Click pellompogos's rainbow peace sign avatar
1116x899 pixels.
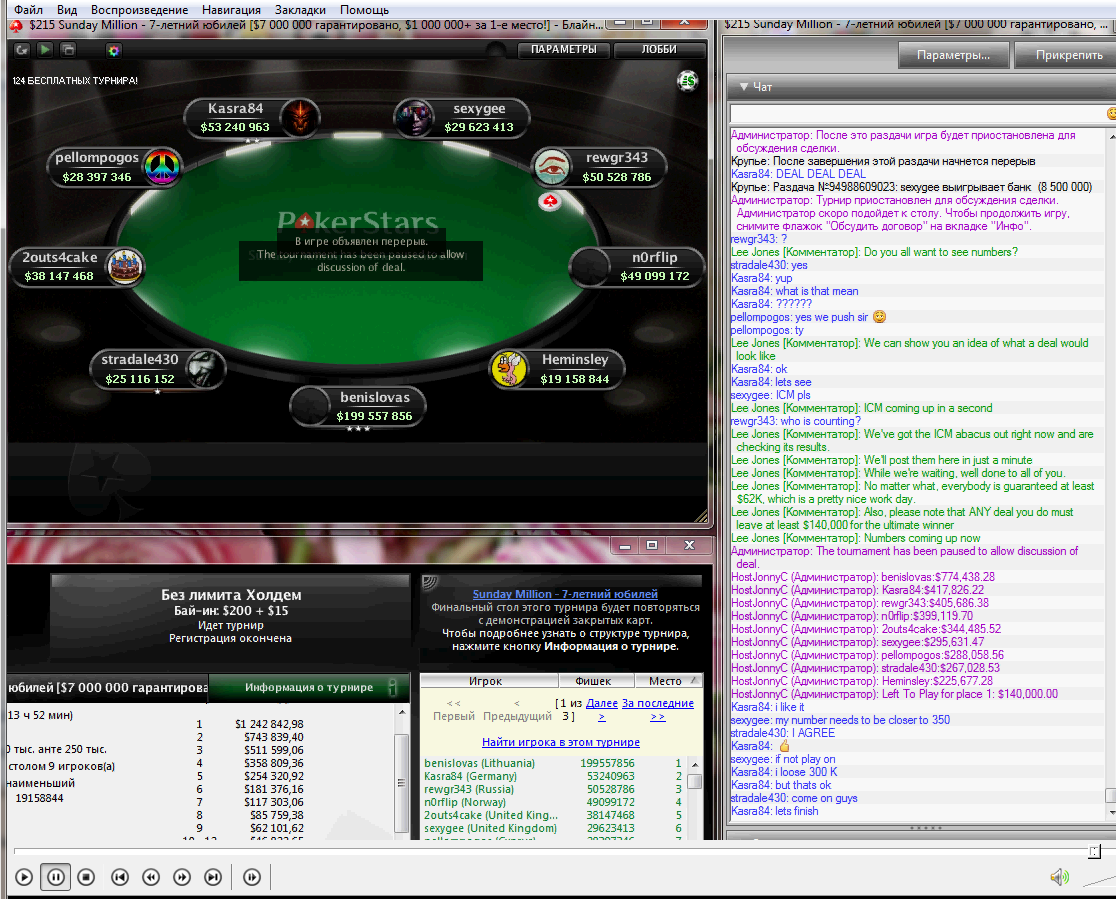pyautogui.click(x=161, y=167)
